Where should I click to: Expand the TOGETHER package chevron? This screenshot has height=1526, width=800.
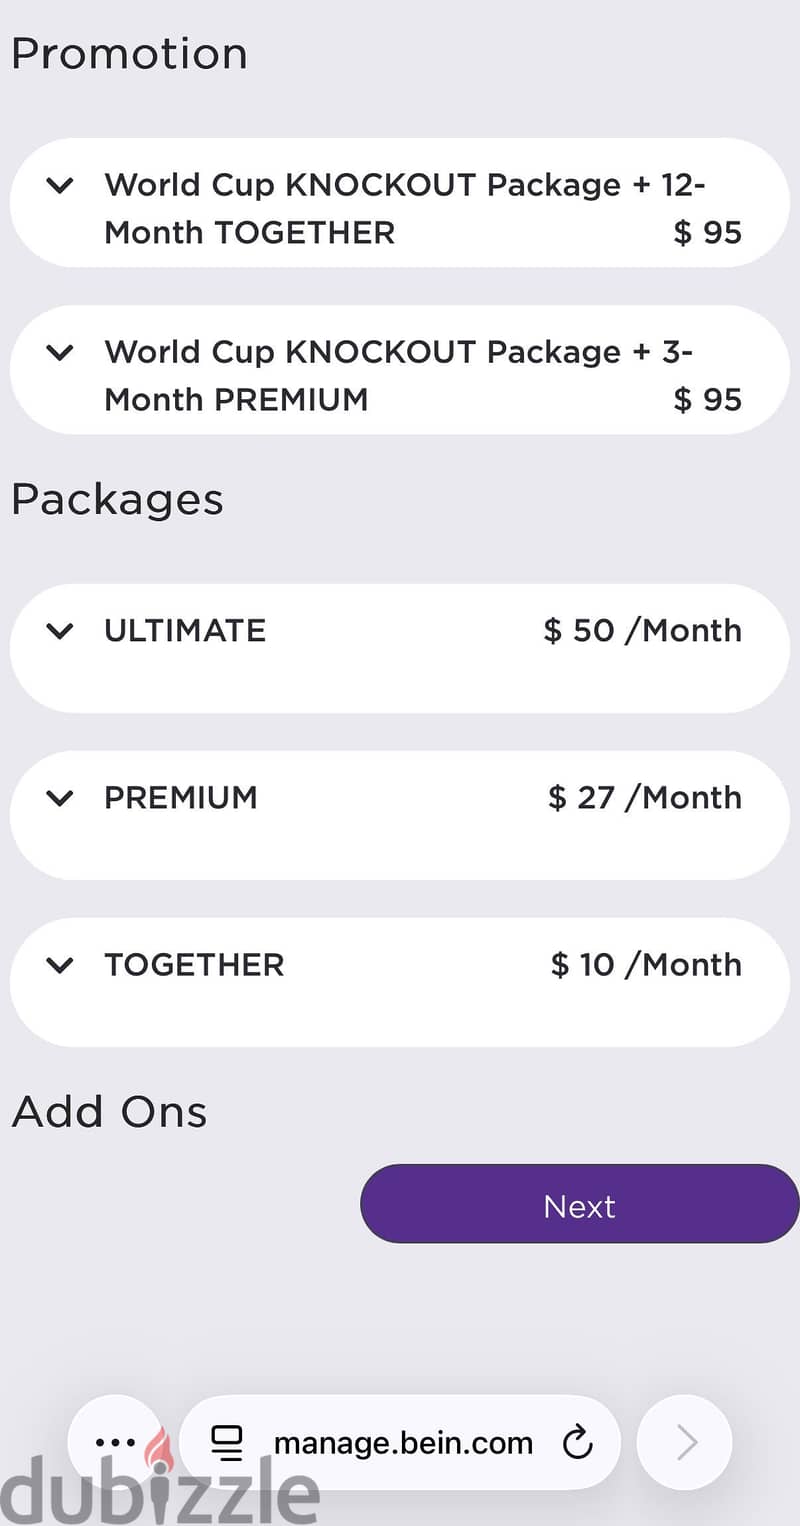click(61, 965)
